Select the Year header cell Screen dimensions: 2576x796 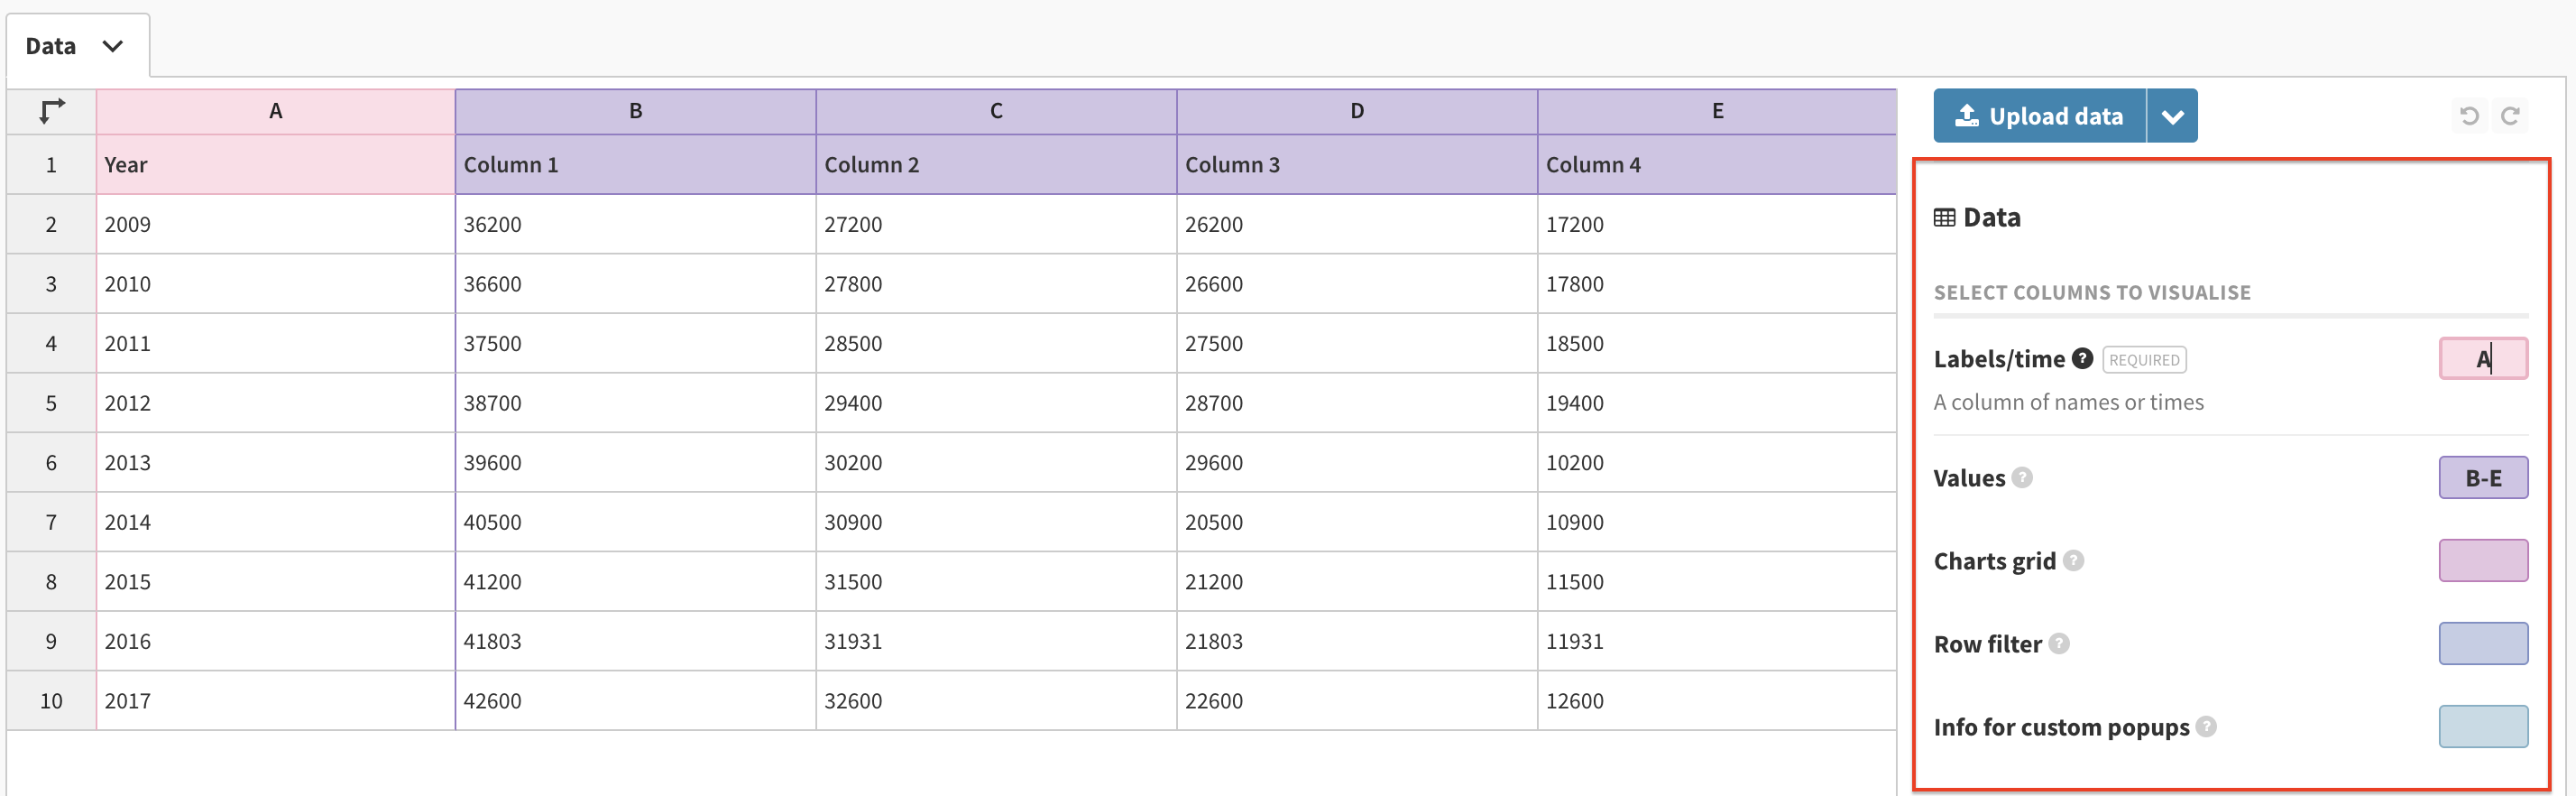click(x=275, y=165)
